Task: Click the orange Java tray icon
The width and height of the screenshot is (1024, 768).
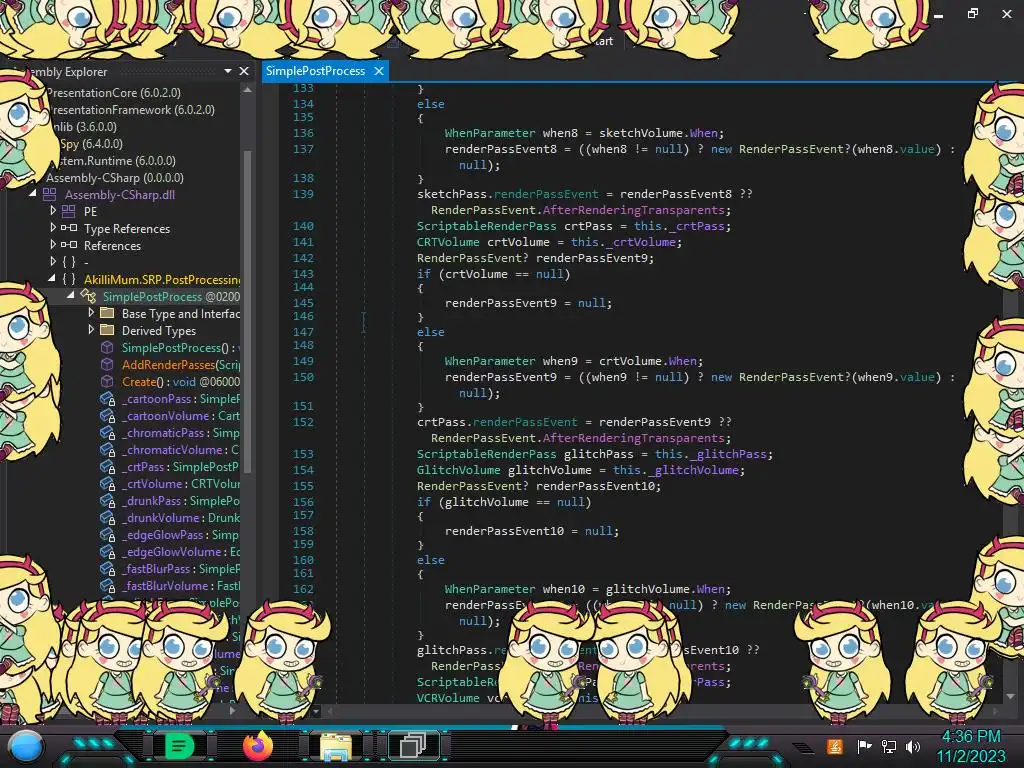Action: click(835, 746)
